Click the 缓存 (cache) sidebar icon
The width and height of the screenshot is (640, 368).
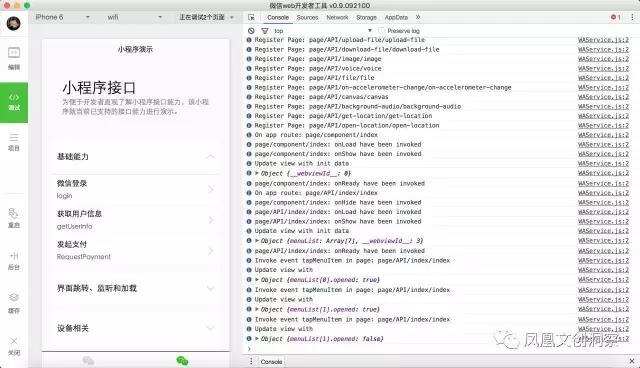coord(14,304)
